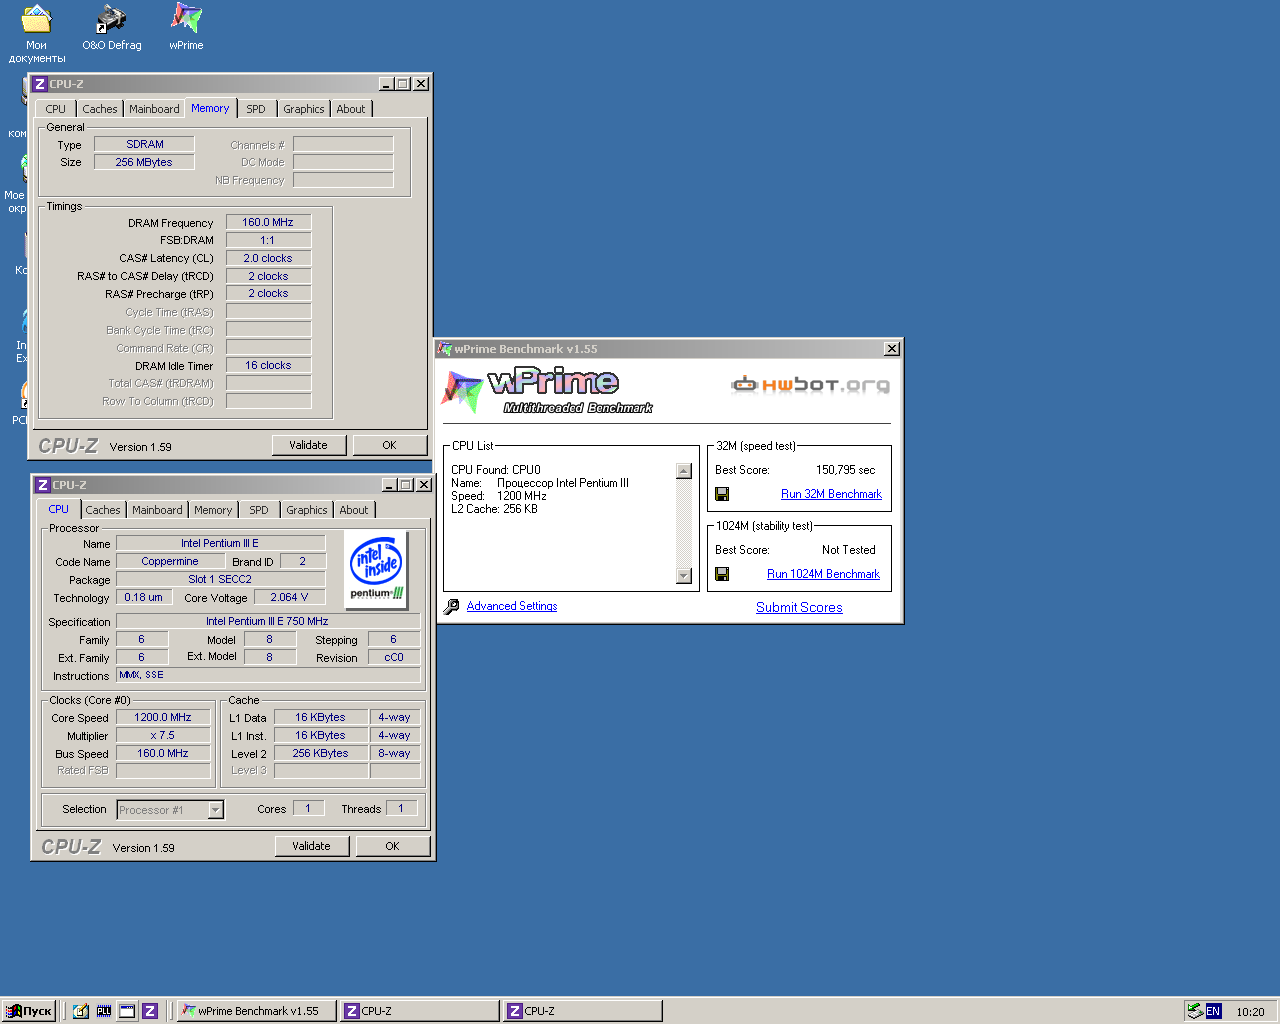The image size is (1280, 1024).
Task: Open the wPrime desktop shortcut
Action: point(186,27)
